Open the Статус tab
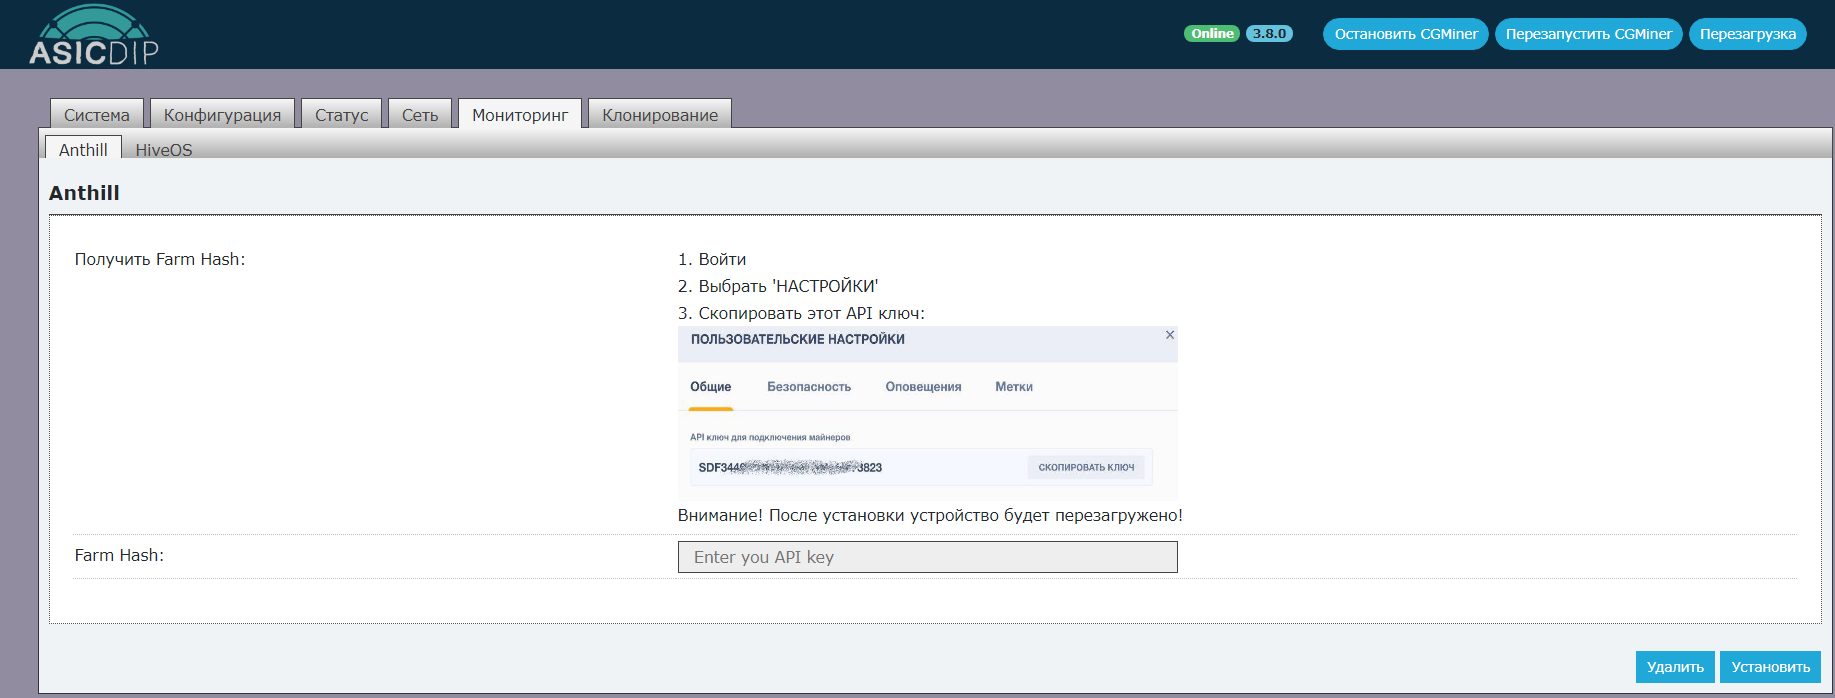 coord(341,114)
